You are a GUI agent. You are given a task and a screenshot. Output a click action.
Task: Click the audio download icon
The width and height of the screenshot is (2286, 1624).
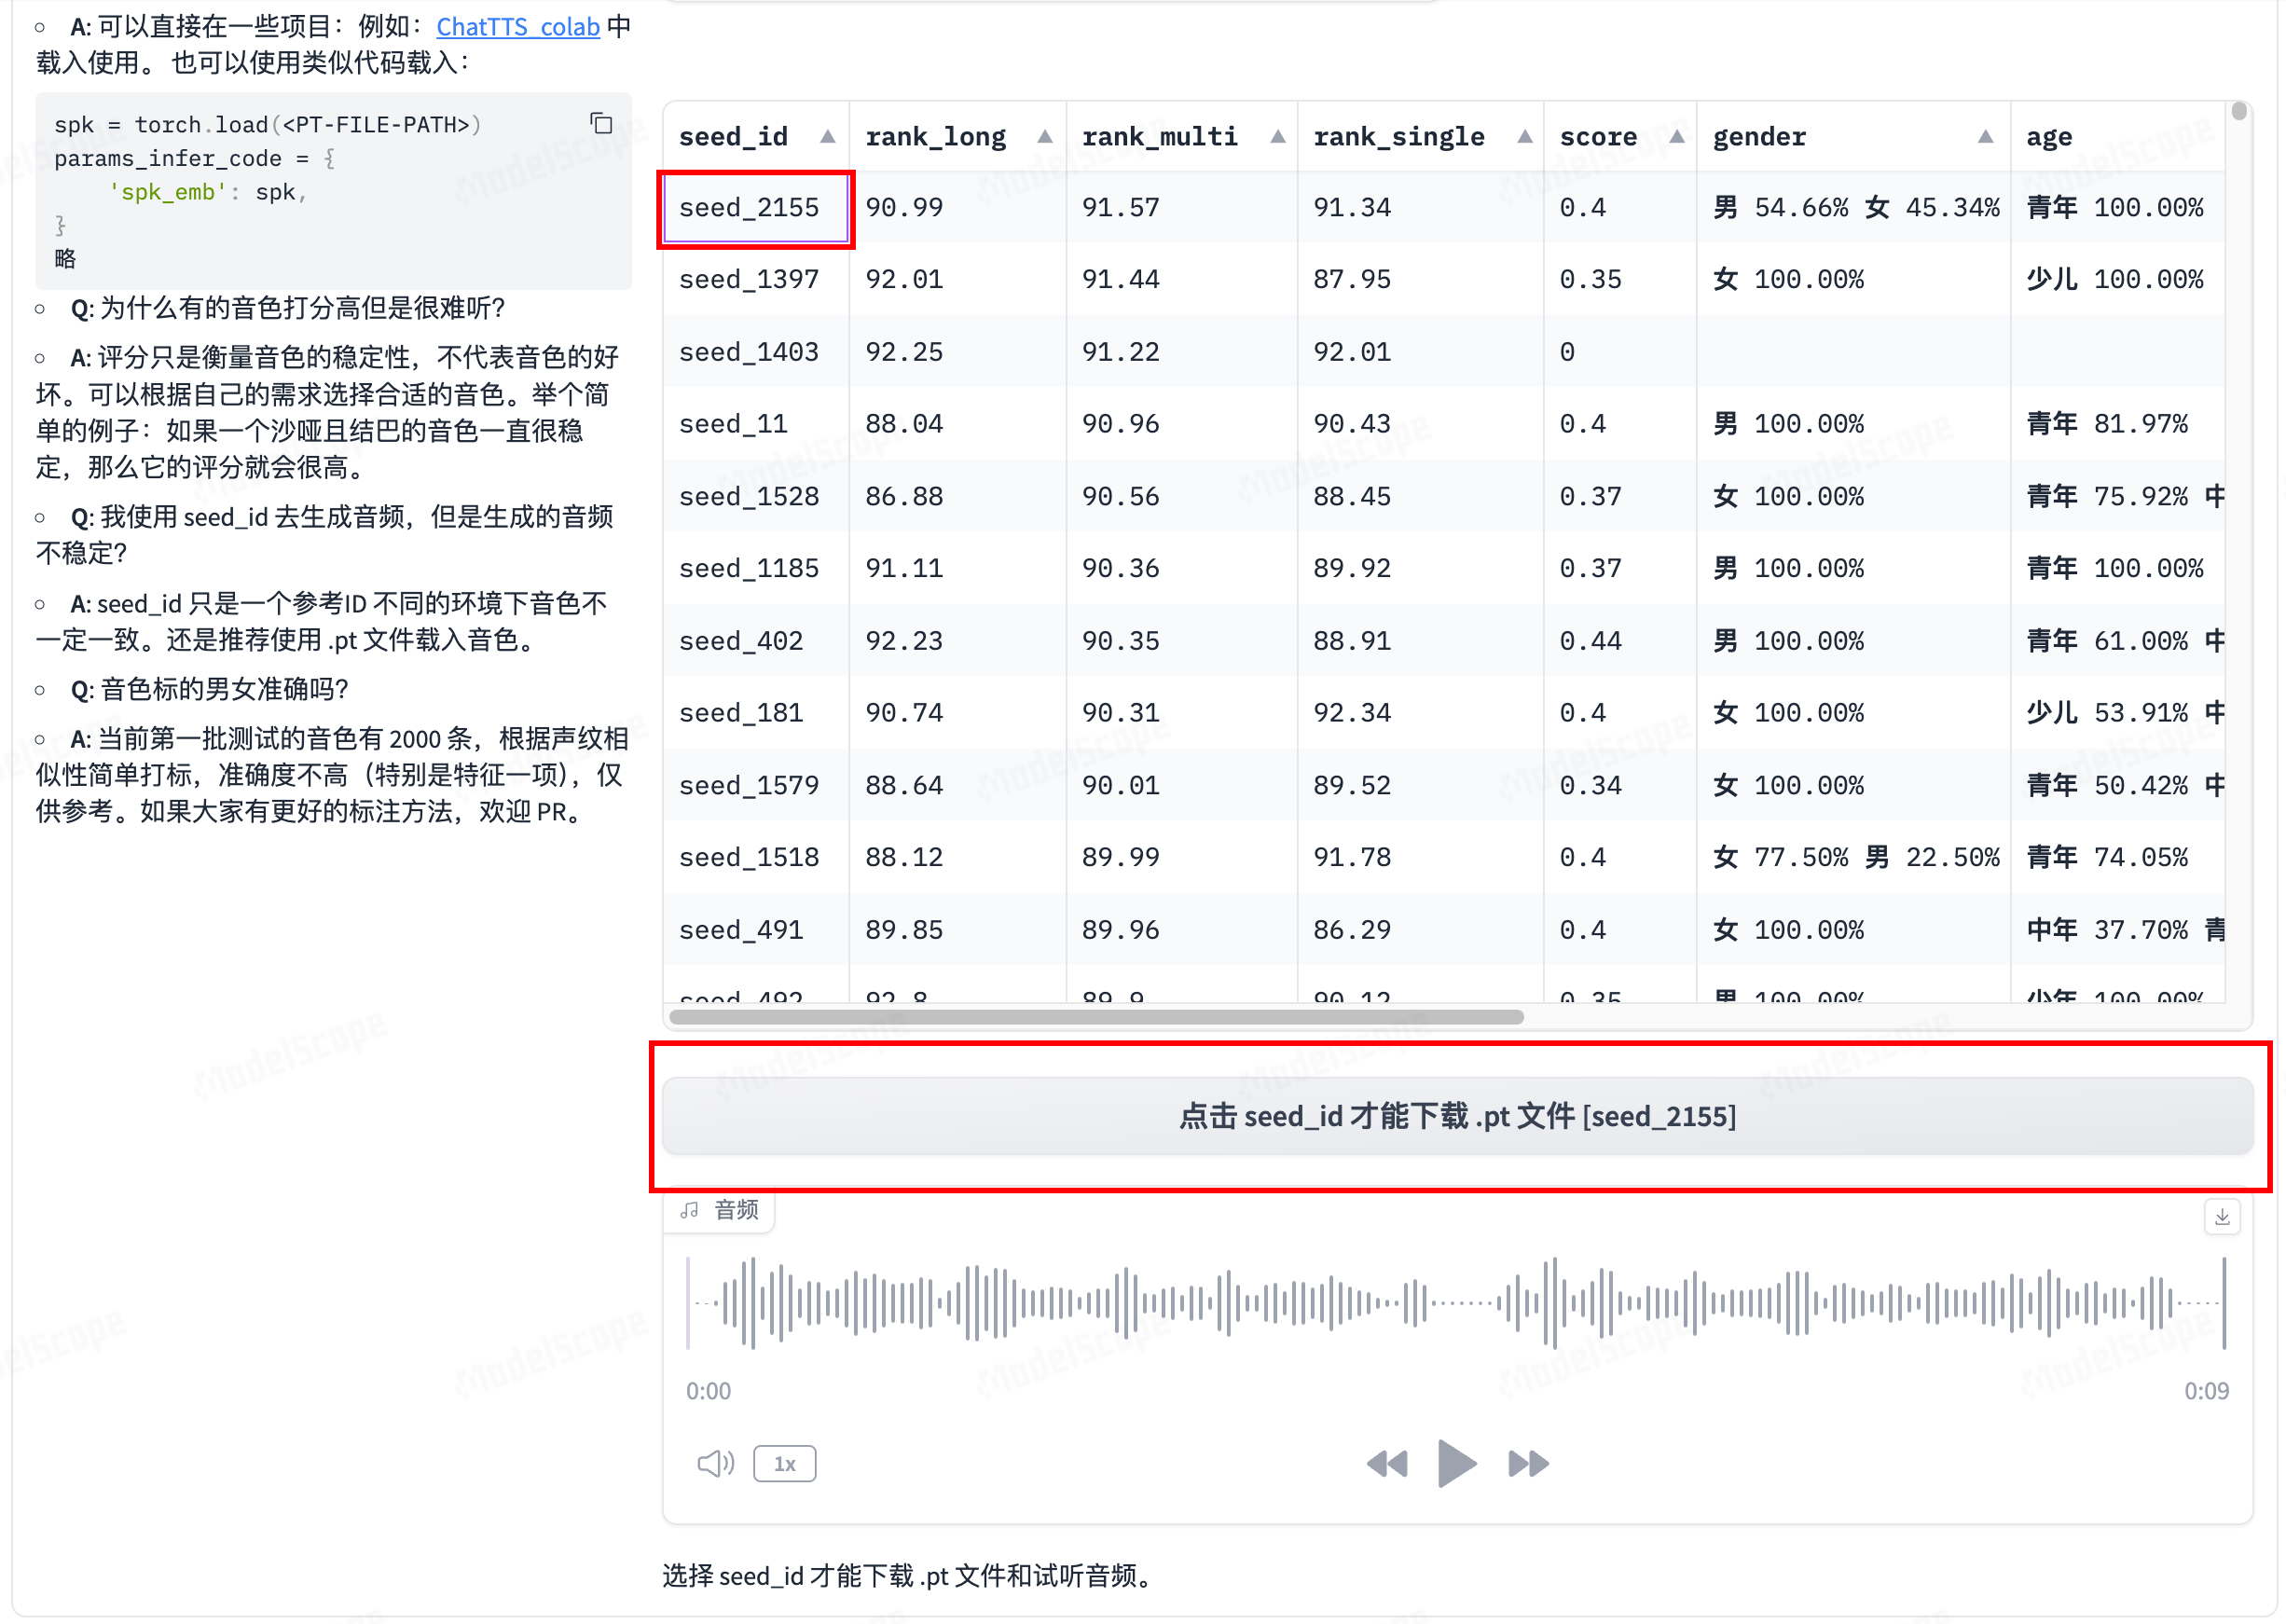point(2221,1216)
